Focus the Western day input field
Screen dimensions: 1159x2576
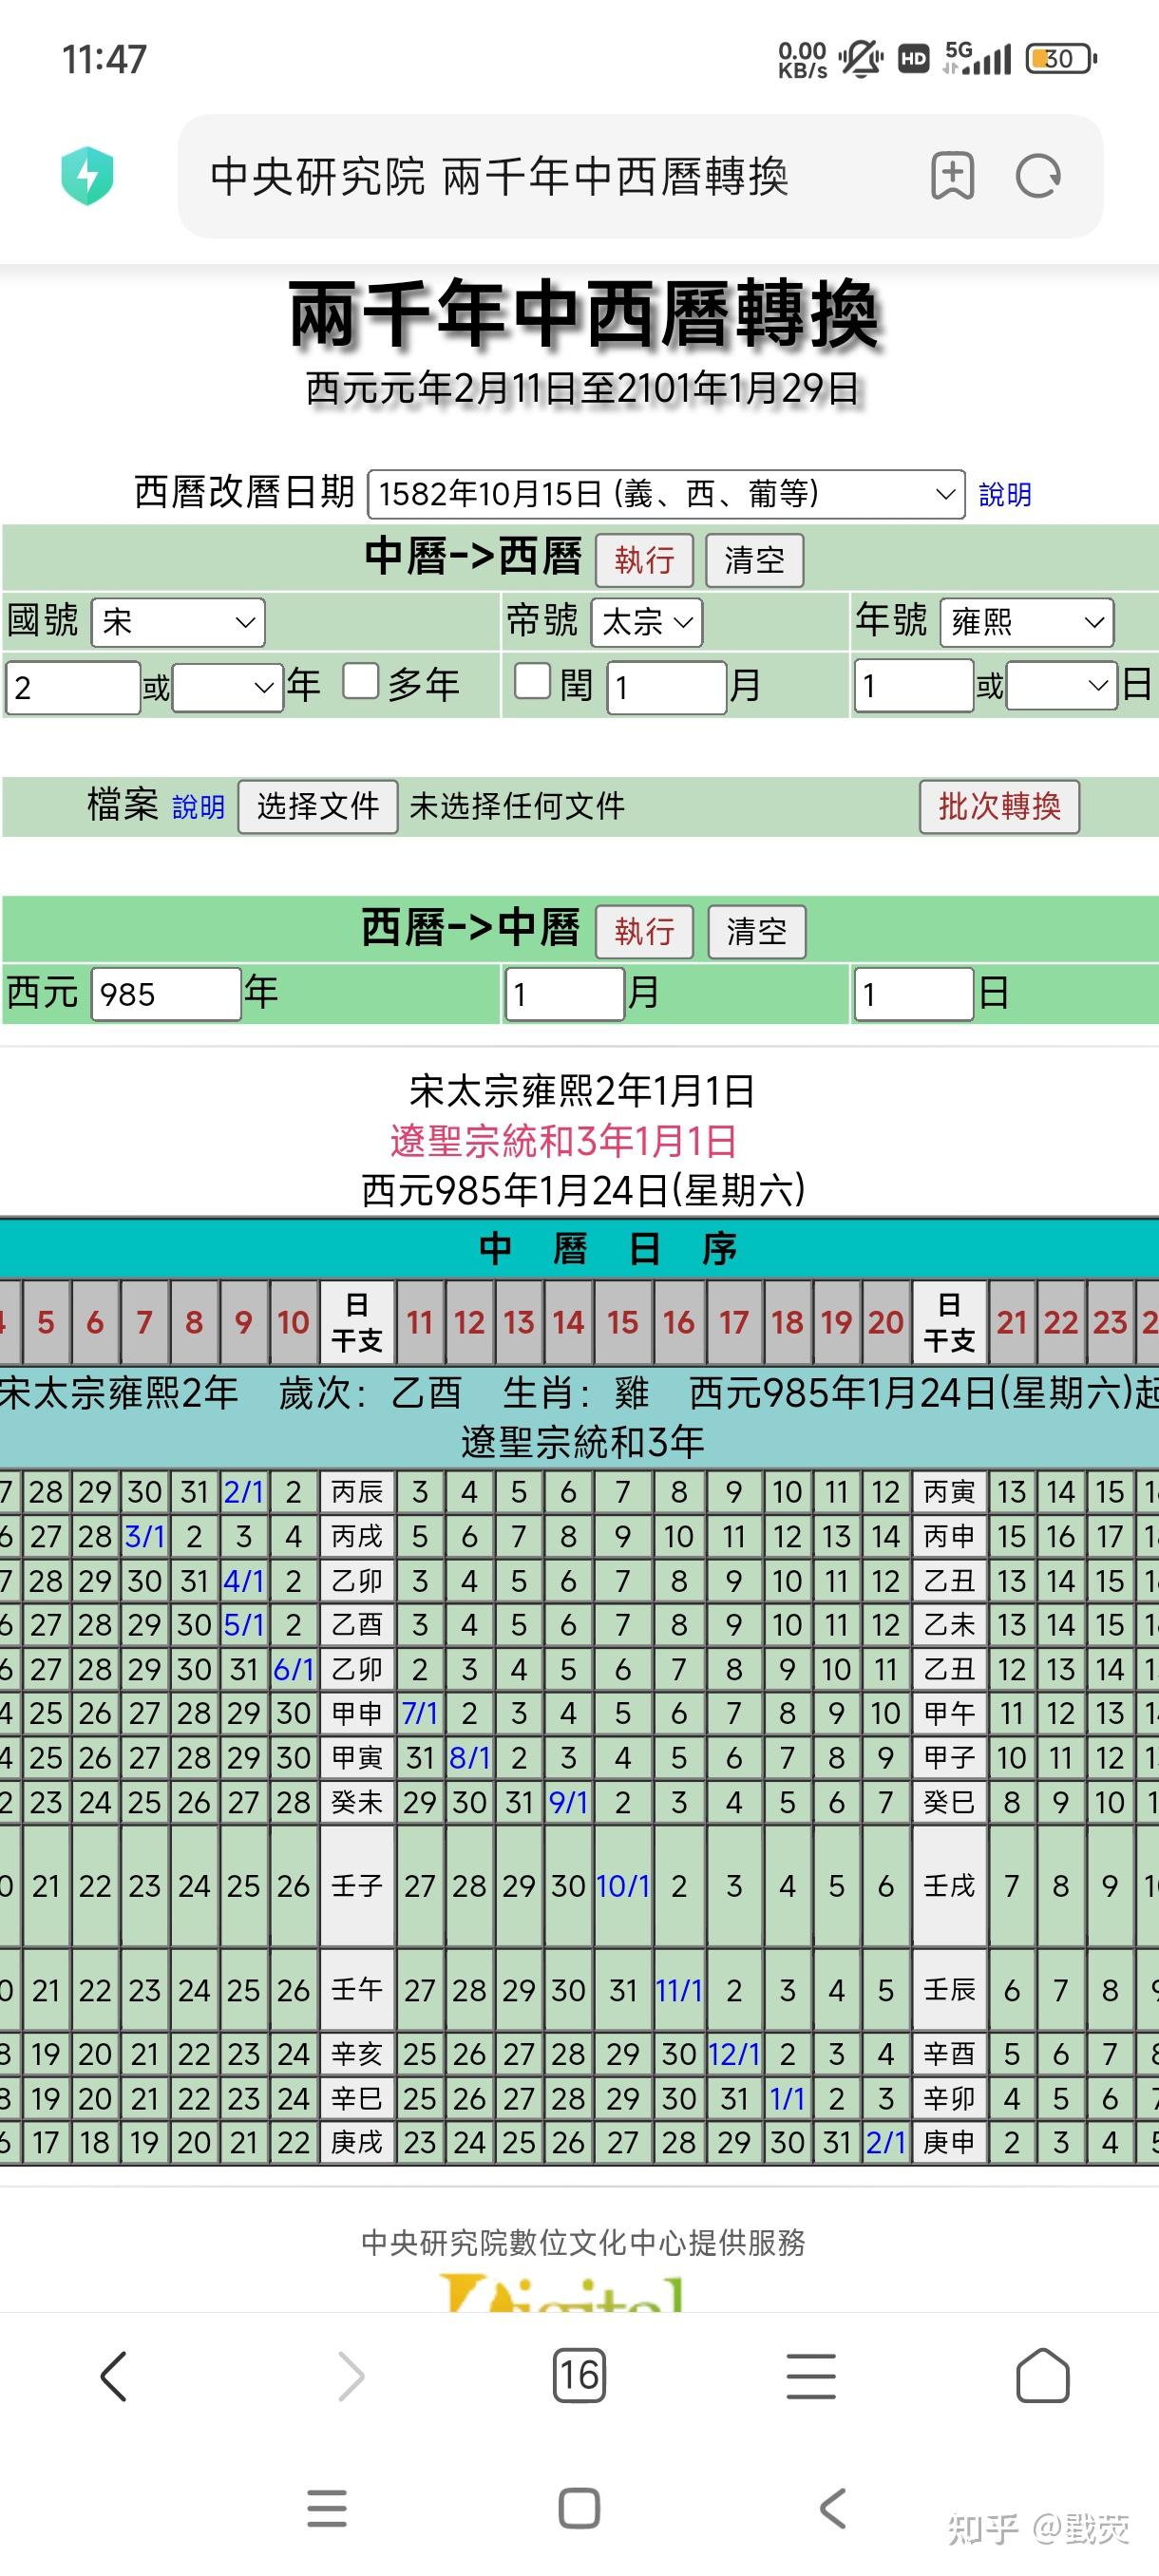click(914, 994)
